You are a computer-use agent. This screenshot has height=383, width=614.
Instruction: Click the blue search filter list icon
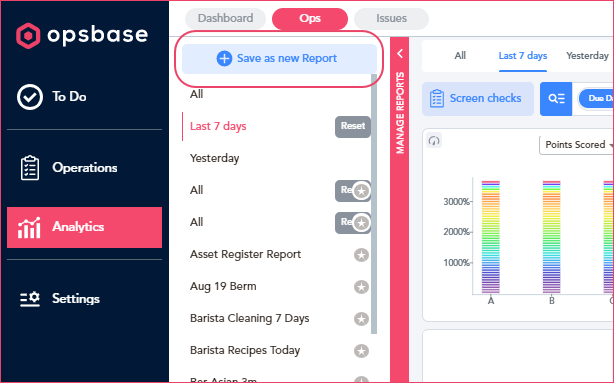556,99
